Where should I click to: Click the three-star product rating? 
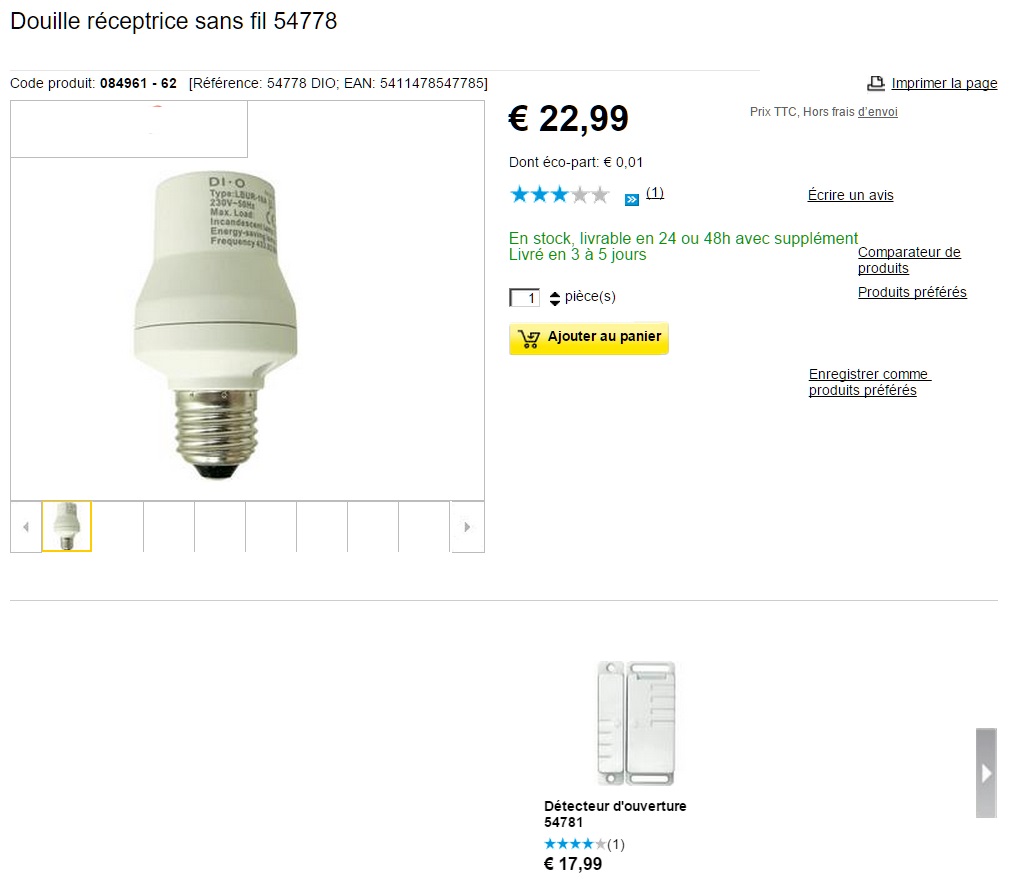[x=559, y=195]
